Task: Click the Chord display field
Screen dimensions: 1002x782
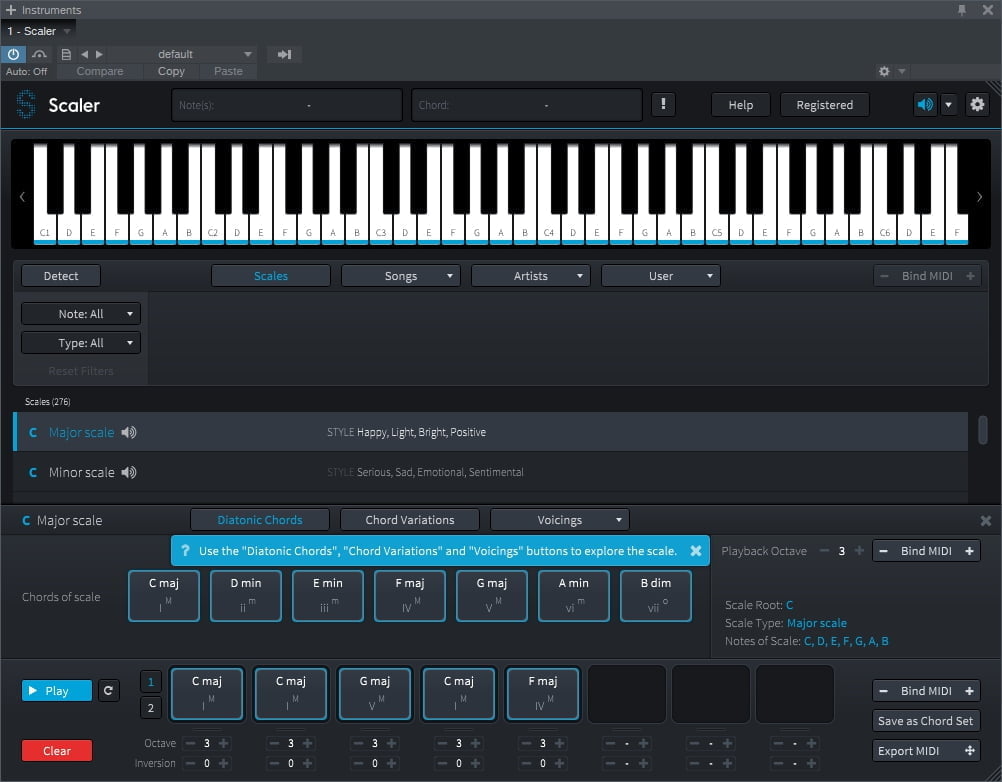Action: [527, 105]
